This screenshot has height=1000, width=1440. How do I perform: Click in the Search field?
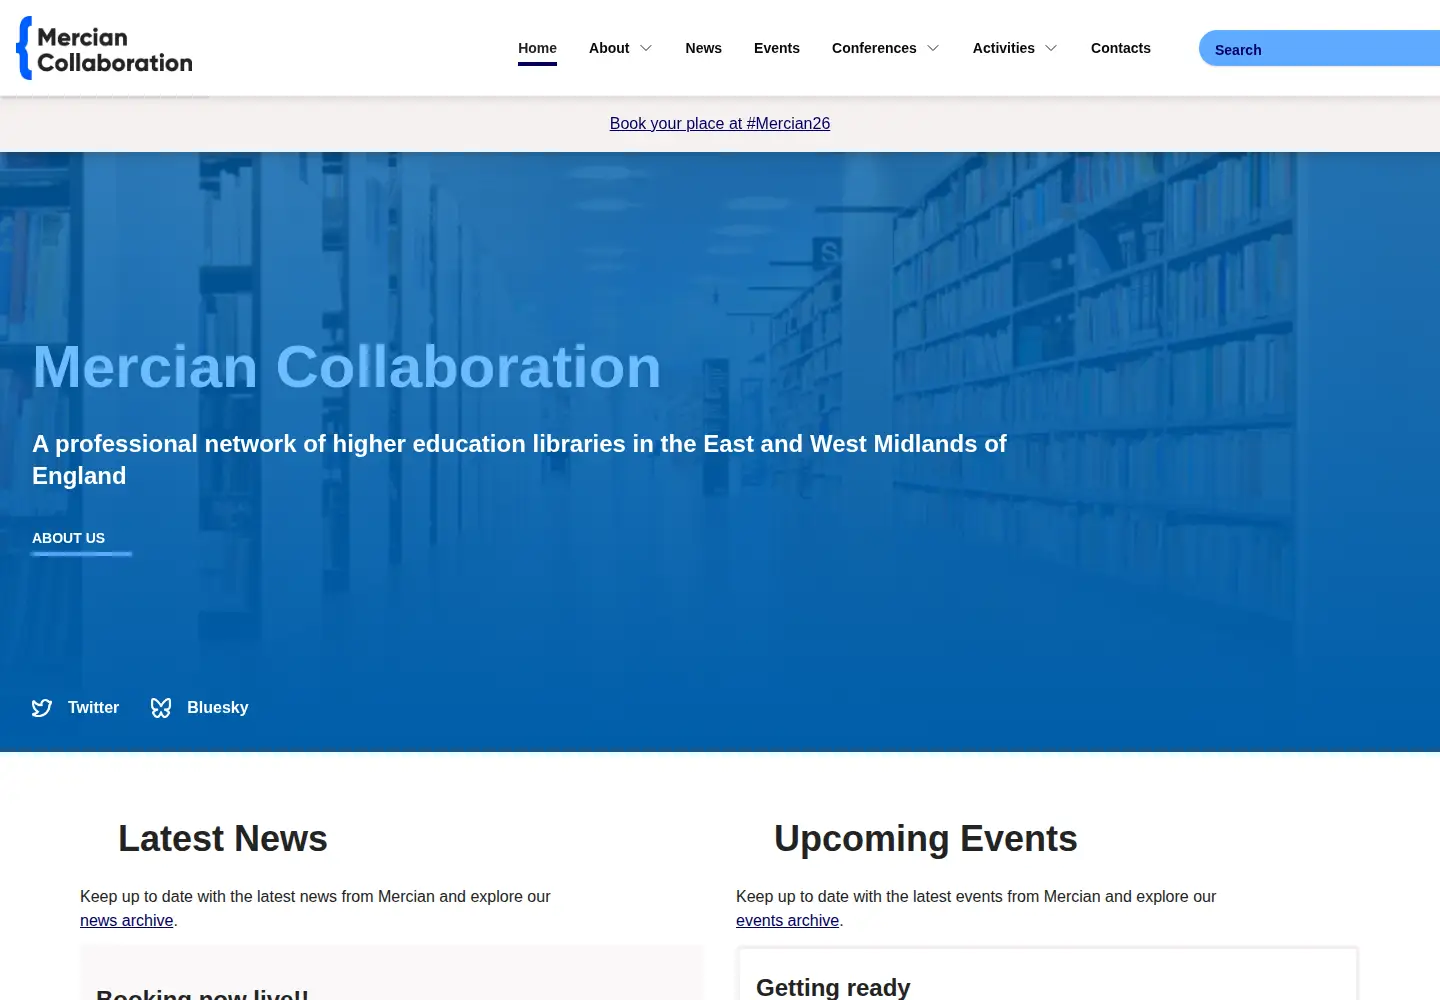[x=1319, y=49]
